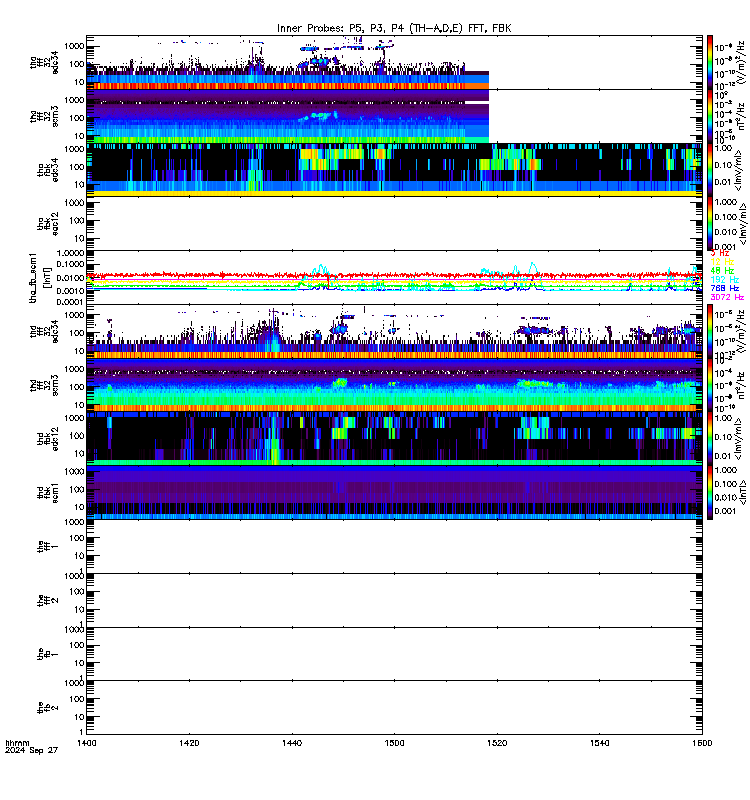Click the "thd fff 32 edc34" panel label
Viewport: 750px width, 800px height.
coord(44,332)
